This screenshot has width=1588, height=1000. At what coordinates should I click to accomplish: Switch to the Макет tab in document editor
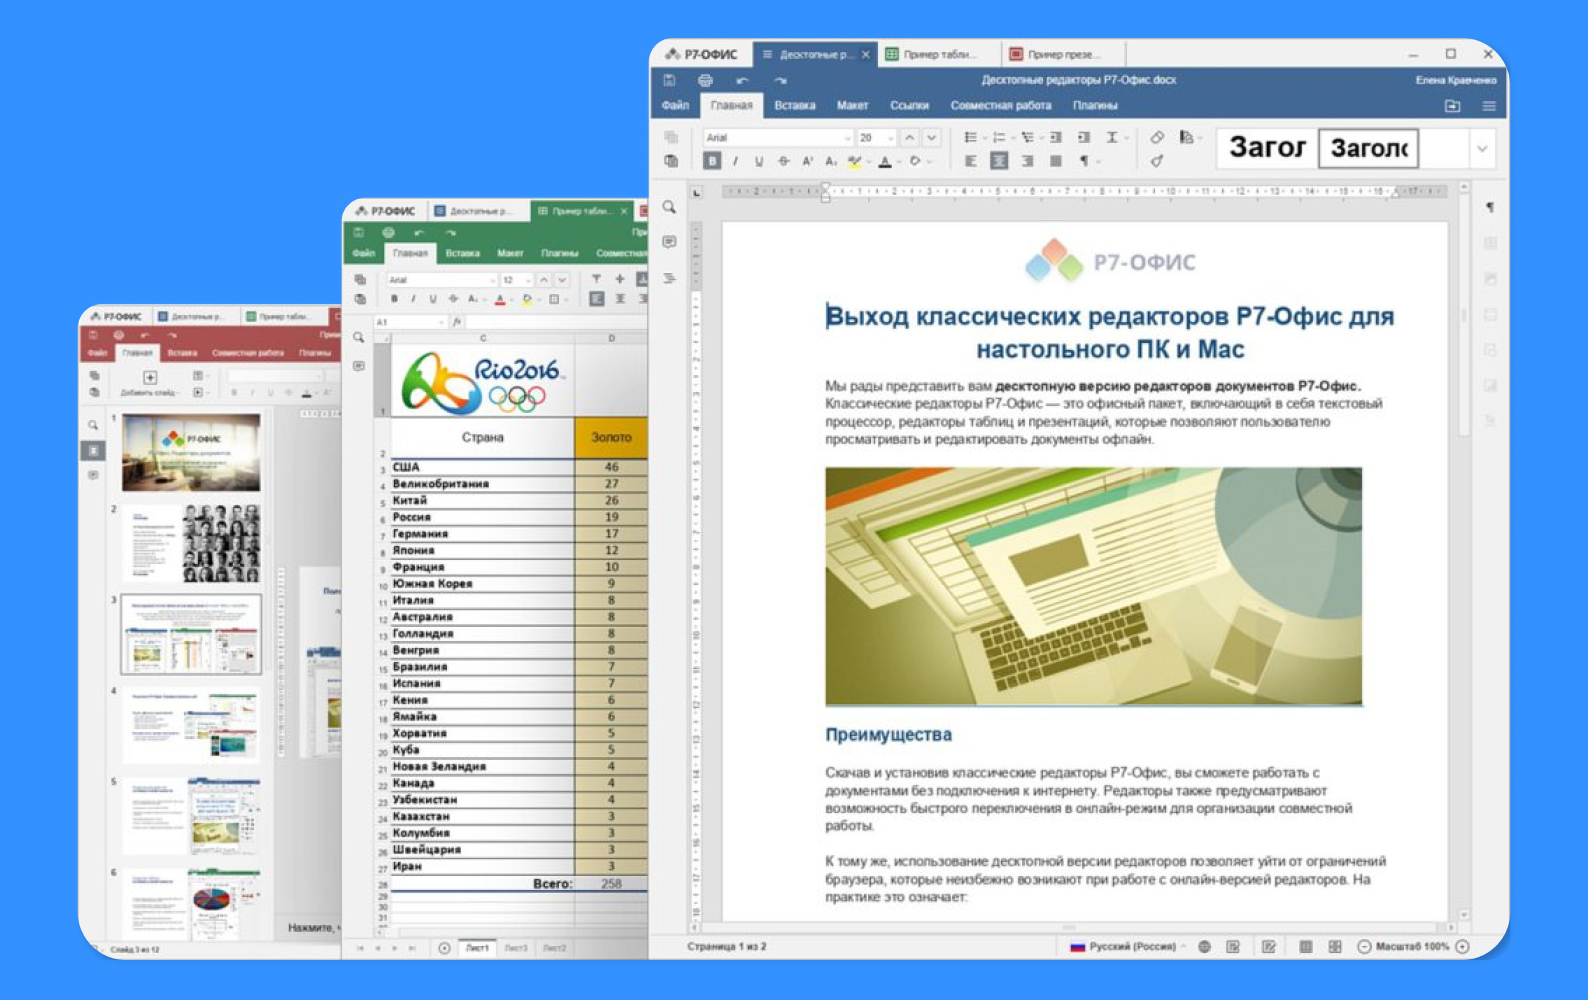coord(853,105)
